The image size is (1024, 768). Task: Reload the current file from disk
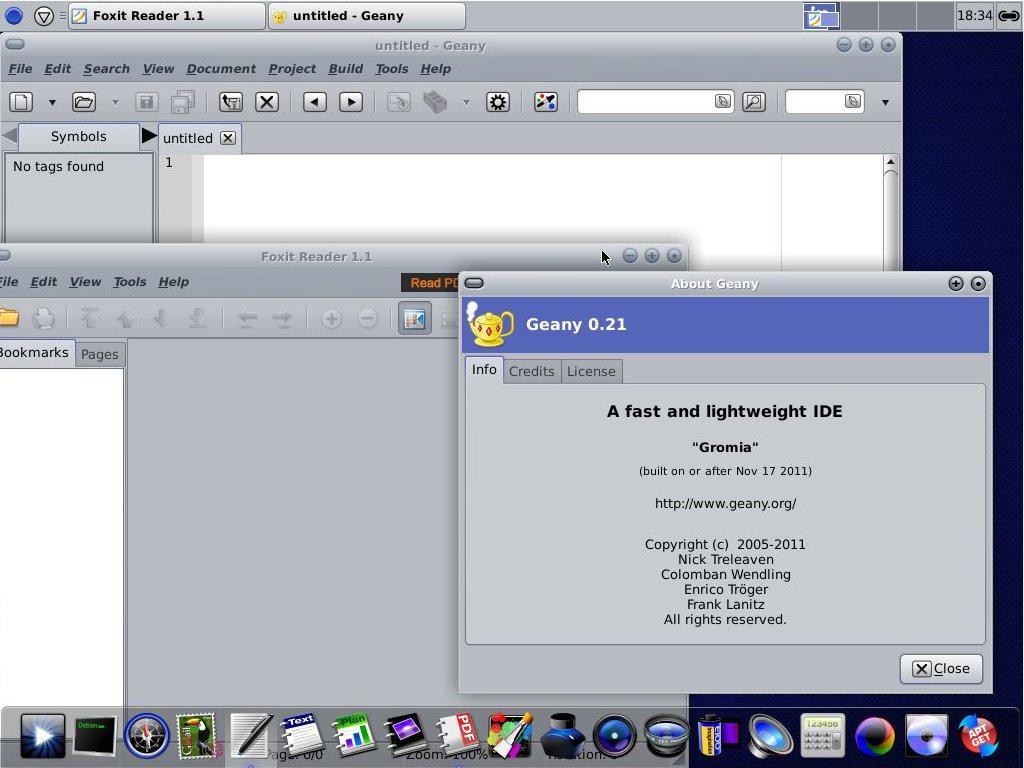[231, 102]
